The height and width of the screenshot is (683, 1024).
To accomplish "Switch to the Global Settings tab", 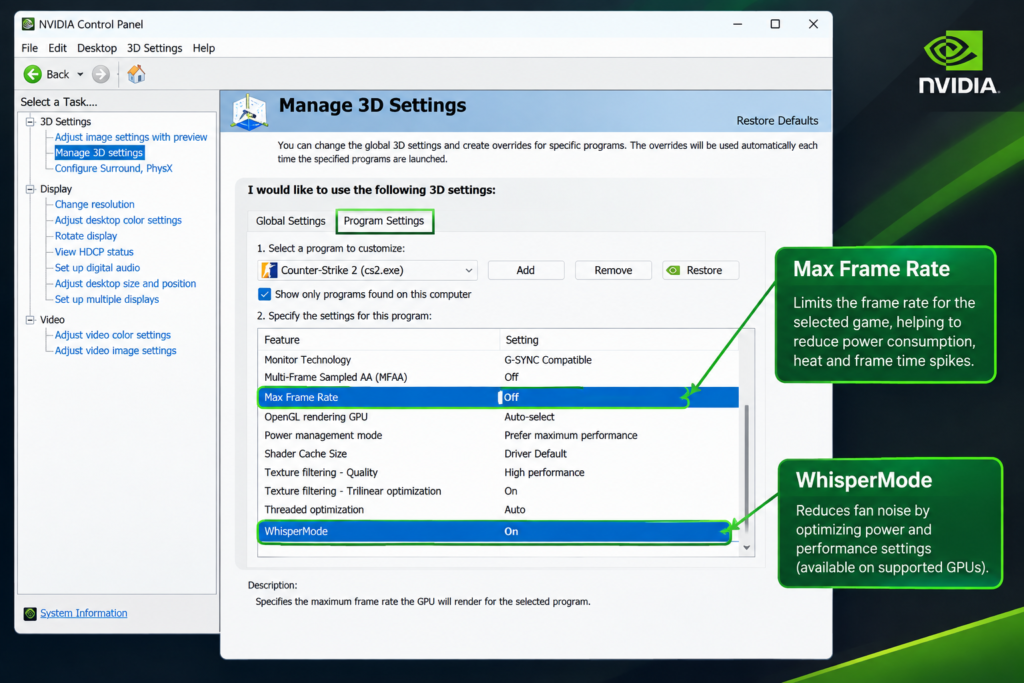I will tap(291, 221).
